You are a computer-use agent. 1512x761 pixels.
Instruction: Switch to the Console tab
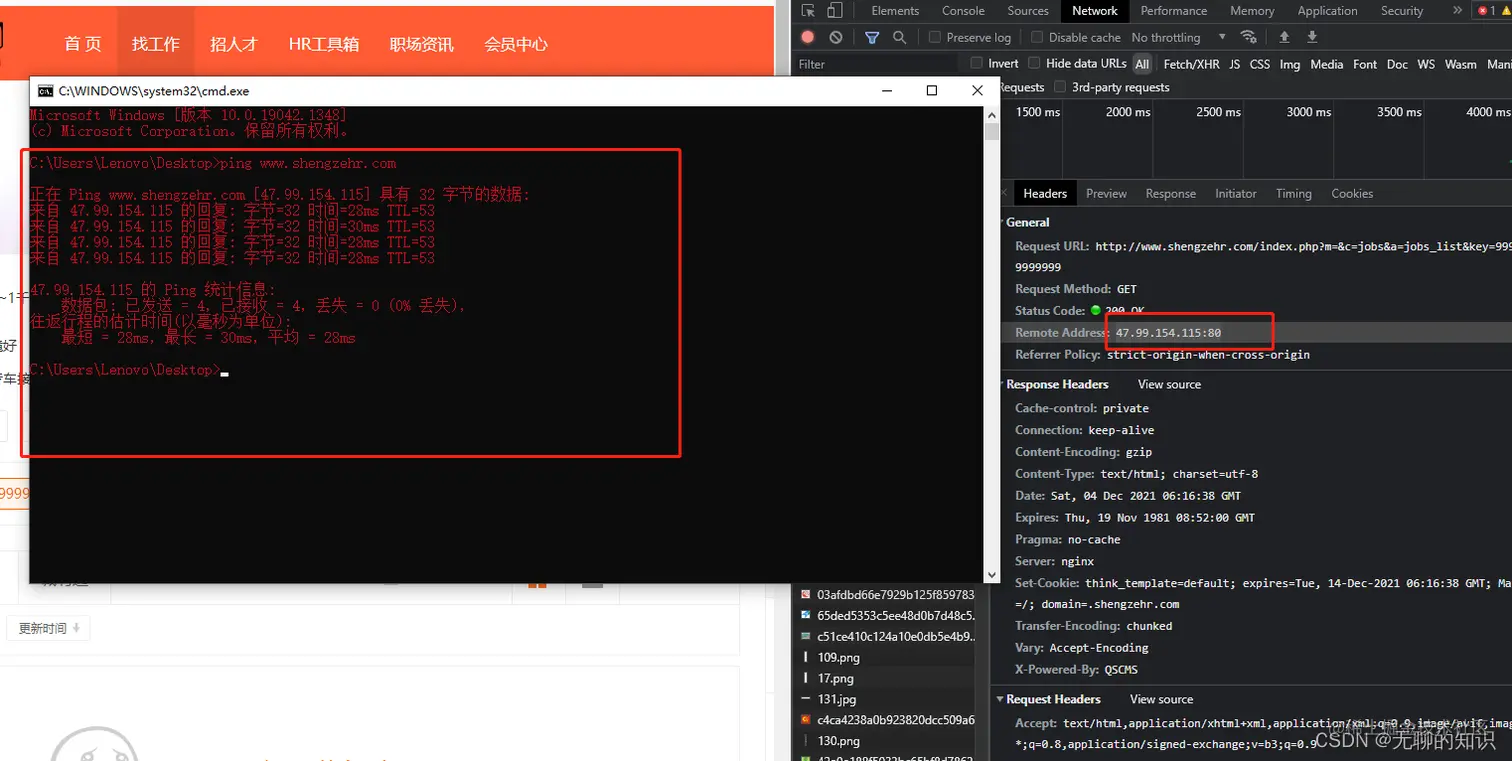point(964,11)
